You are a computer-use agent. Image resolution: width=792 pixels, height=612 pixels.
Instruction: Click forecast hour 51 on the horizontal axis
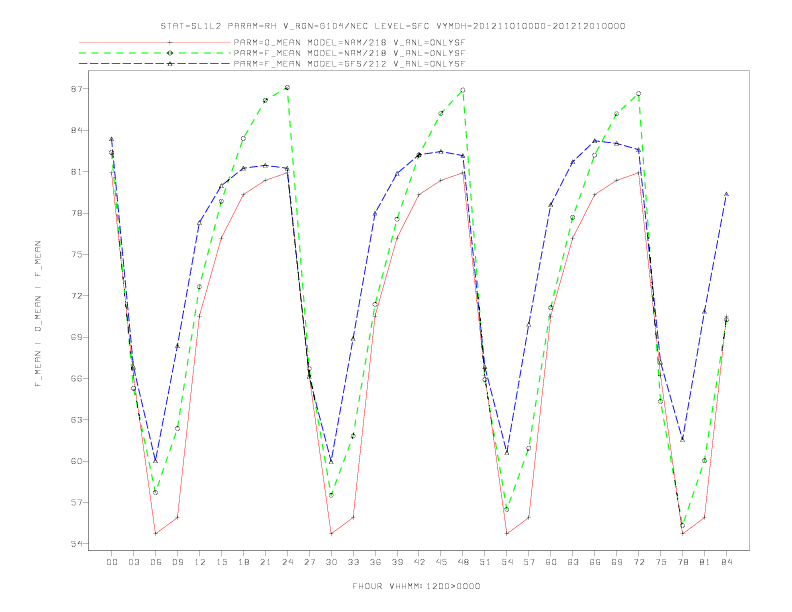tap(485, 562)
